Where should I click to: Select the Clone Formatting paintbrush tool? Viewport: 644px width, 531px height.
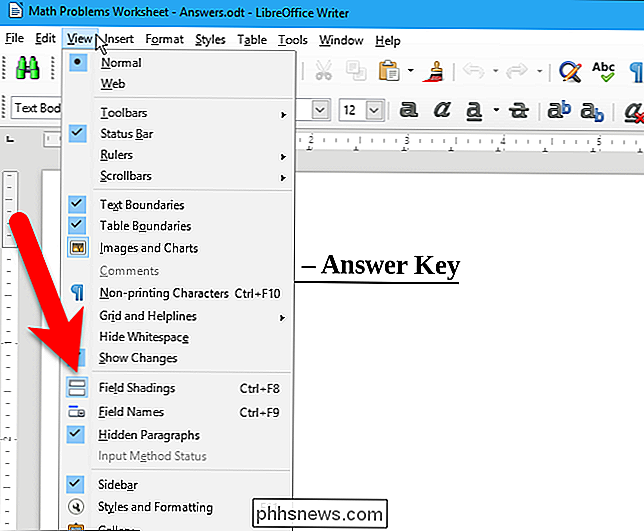(x=436, y=71)
